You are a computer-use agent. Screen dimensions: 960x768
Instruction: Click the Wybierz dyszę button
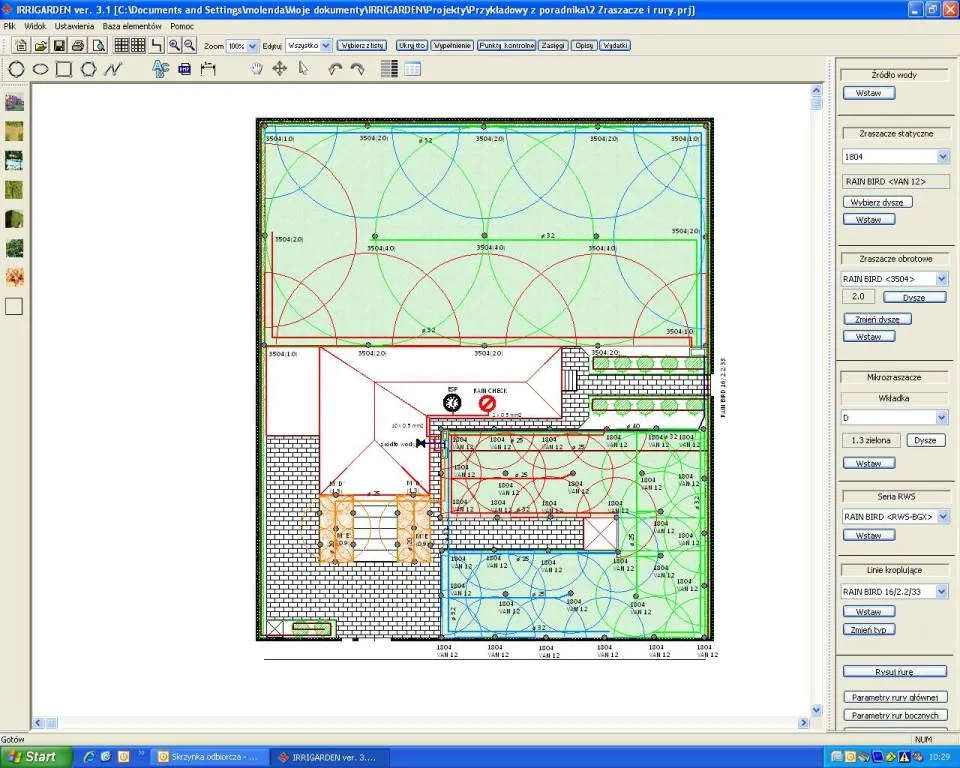[x=877, y=202]
